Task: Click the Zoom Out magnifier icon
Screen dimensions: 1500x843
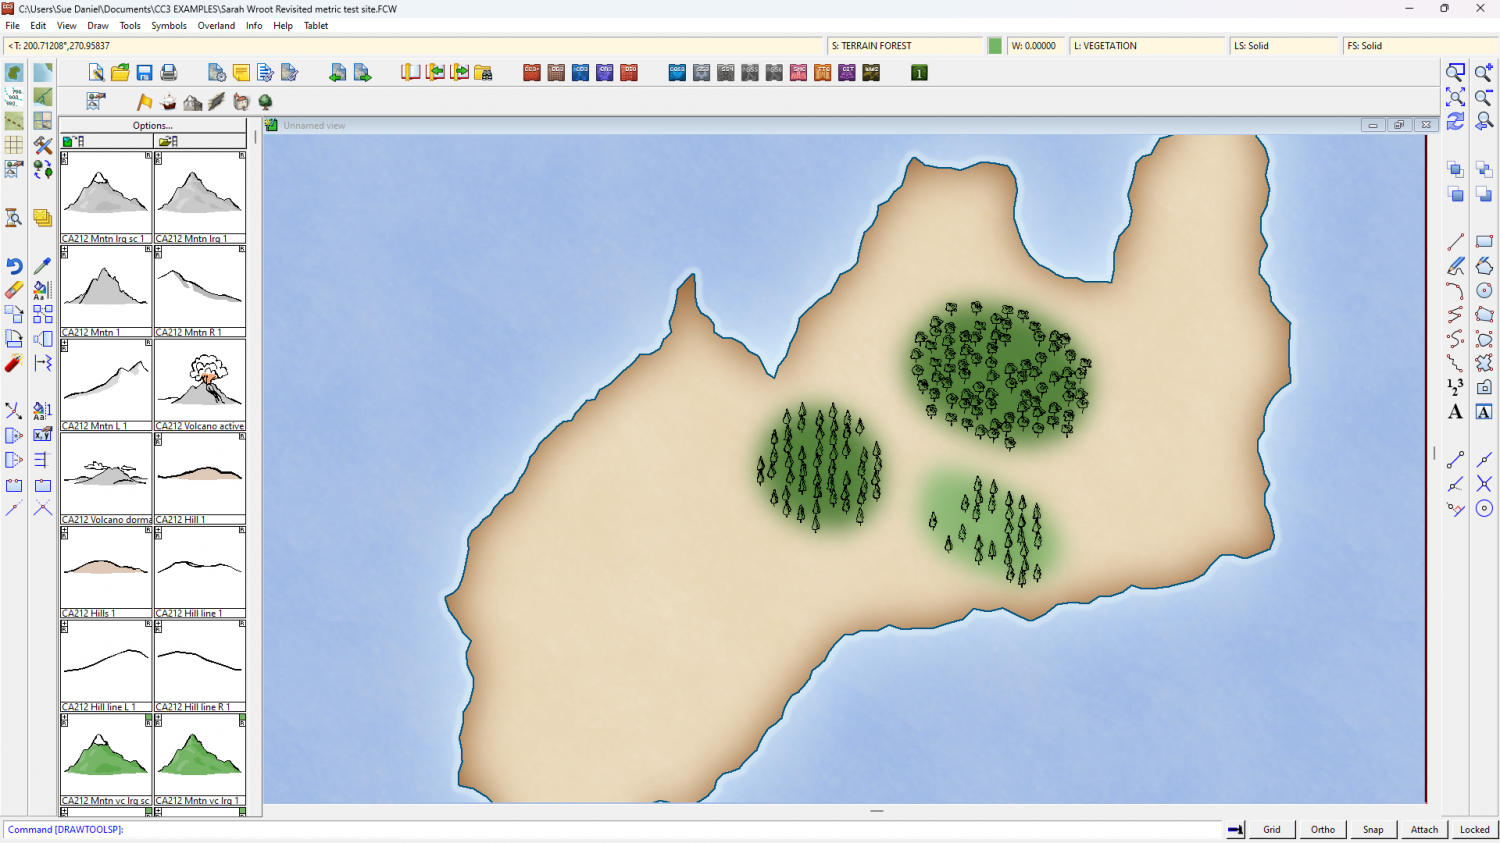Action: pyautogui.click(x=1484, y=97)
